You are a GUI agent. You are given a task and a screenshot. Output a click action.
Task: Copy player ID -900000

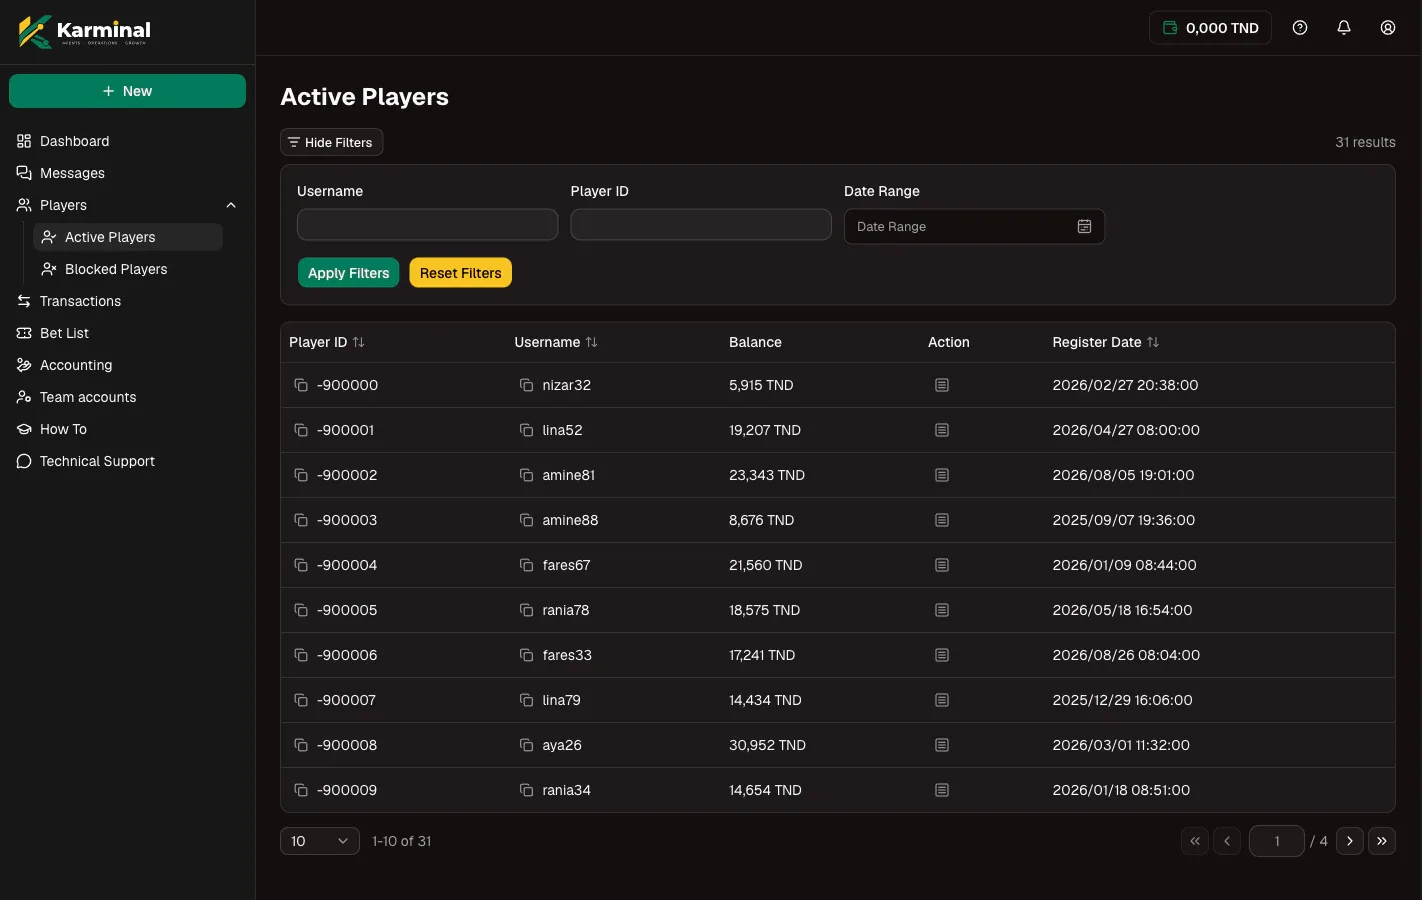(301, 385)
